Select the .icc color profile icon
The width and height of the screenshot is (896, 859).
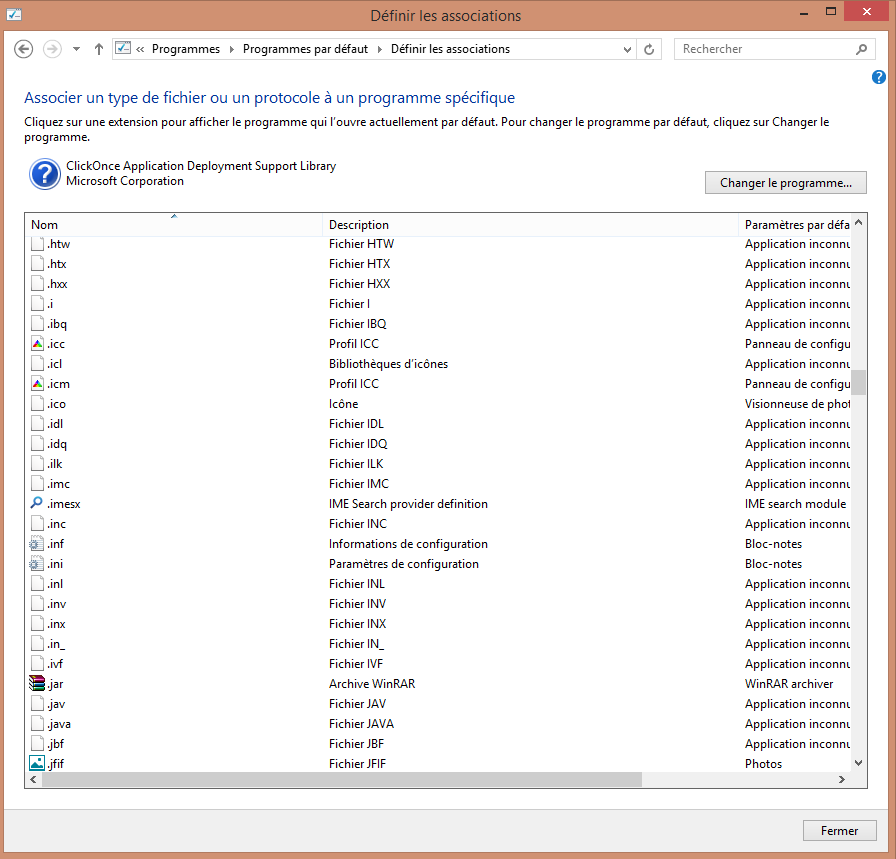(x=37, y=343)
